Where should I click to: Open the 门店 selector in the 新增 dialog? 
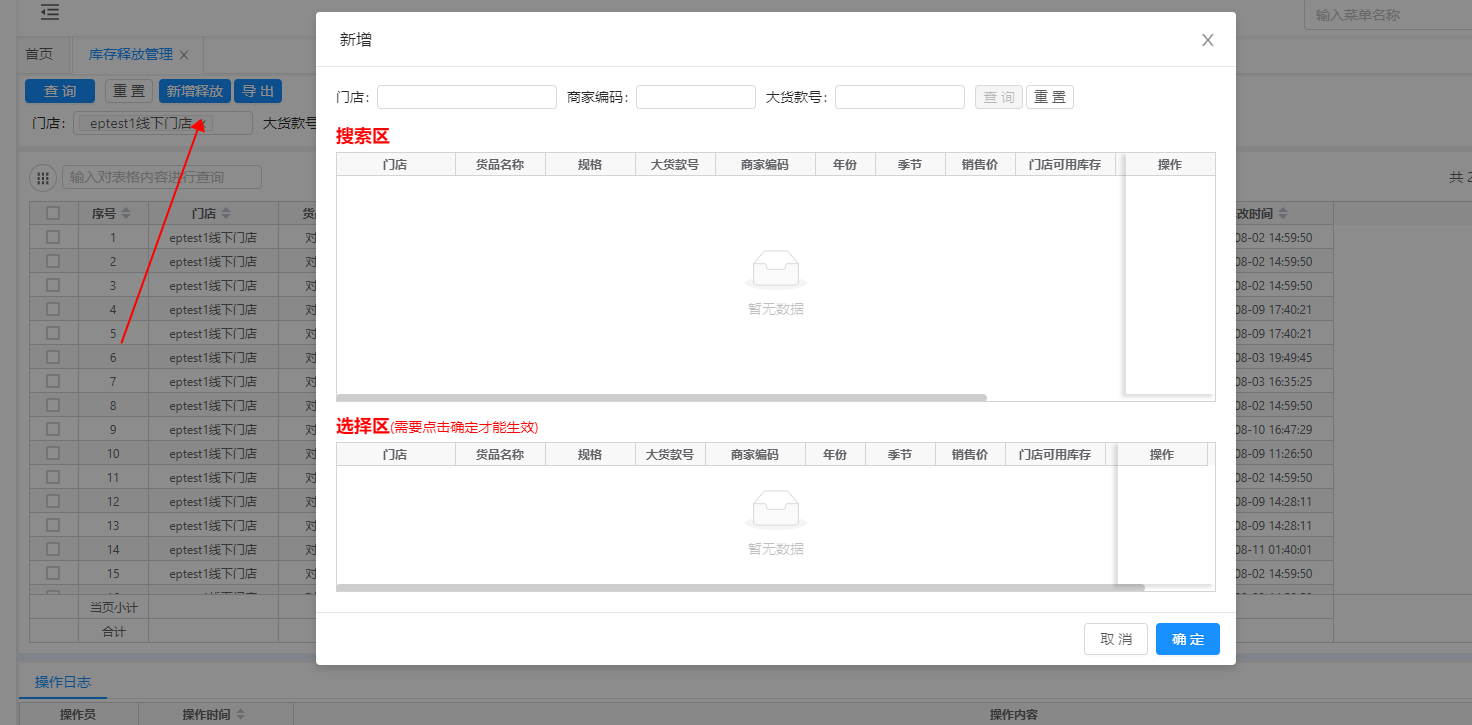[466, 97]
